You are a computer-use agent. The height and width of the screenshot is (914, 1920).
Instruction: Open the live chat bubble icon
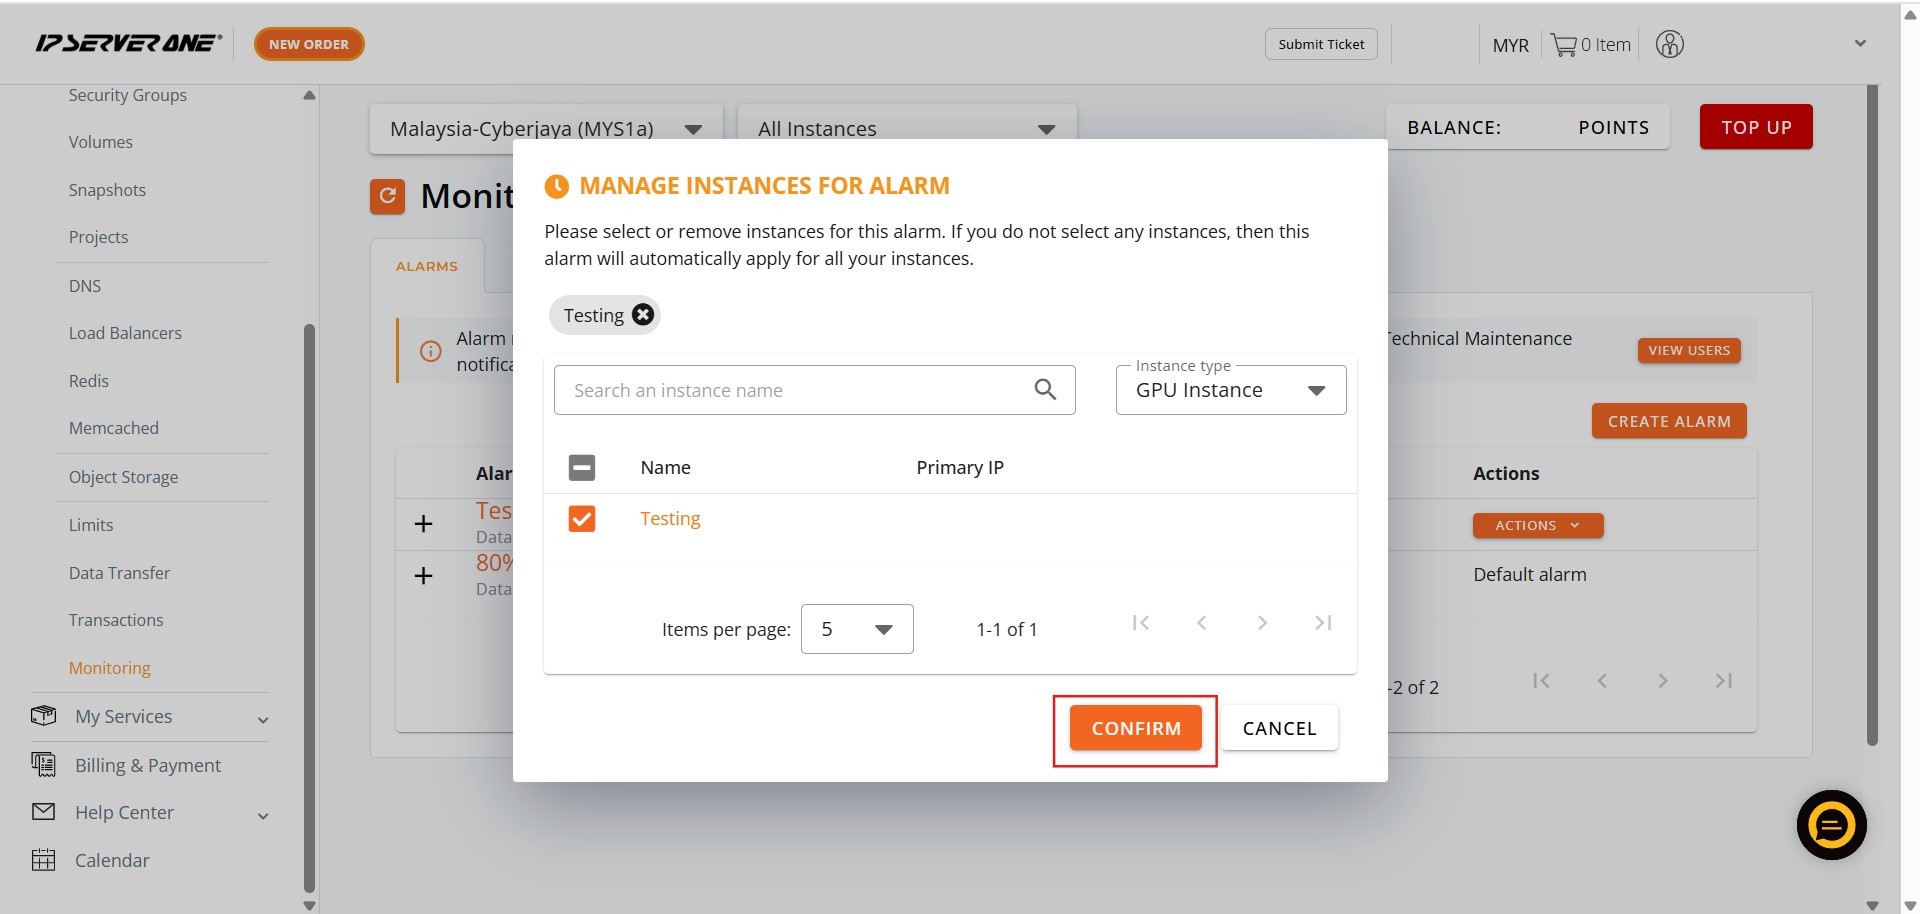tap(1831, 825)
